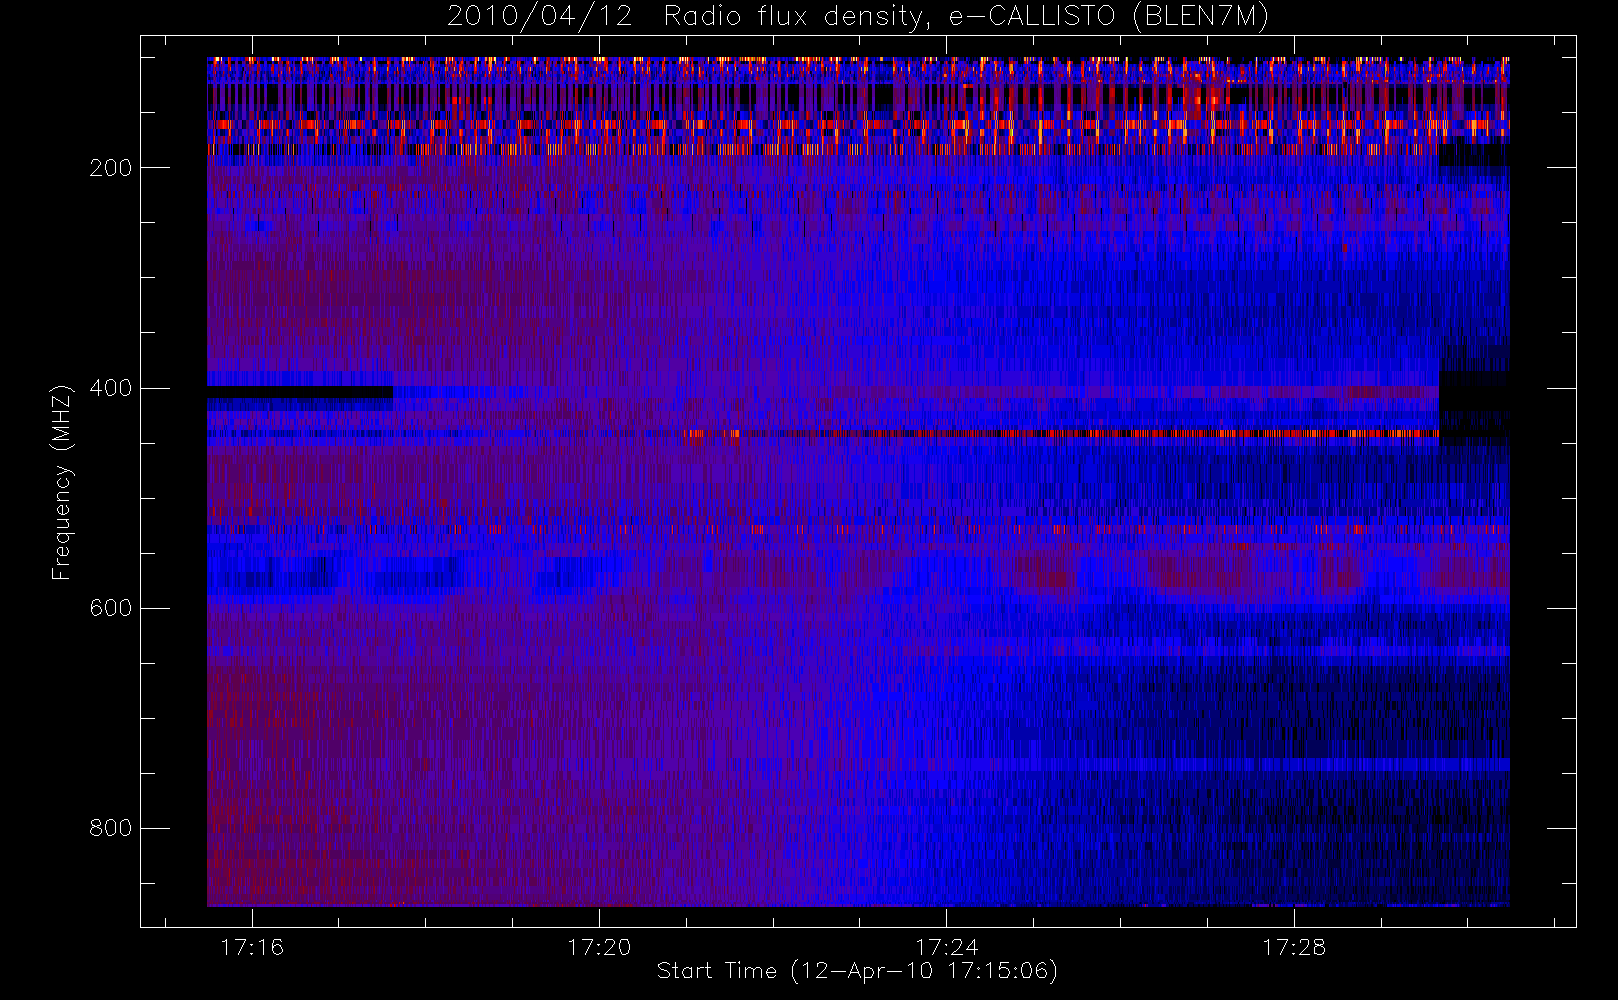The width and height of the screenshot is (1618, 1000).
Task: Click the 'Start Time (12-Apr-10 17:15:06)' axis label
Action: click(857, 971)
